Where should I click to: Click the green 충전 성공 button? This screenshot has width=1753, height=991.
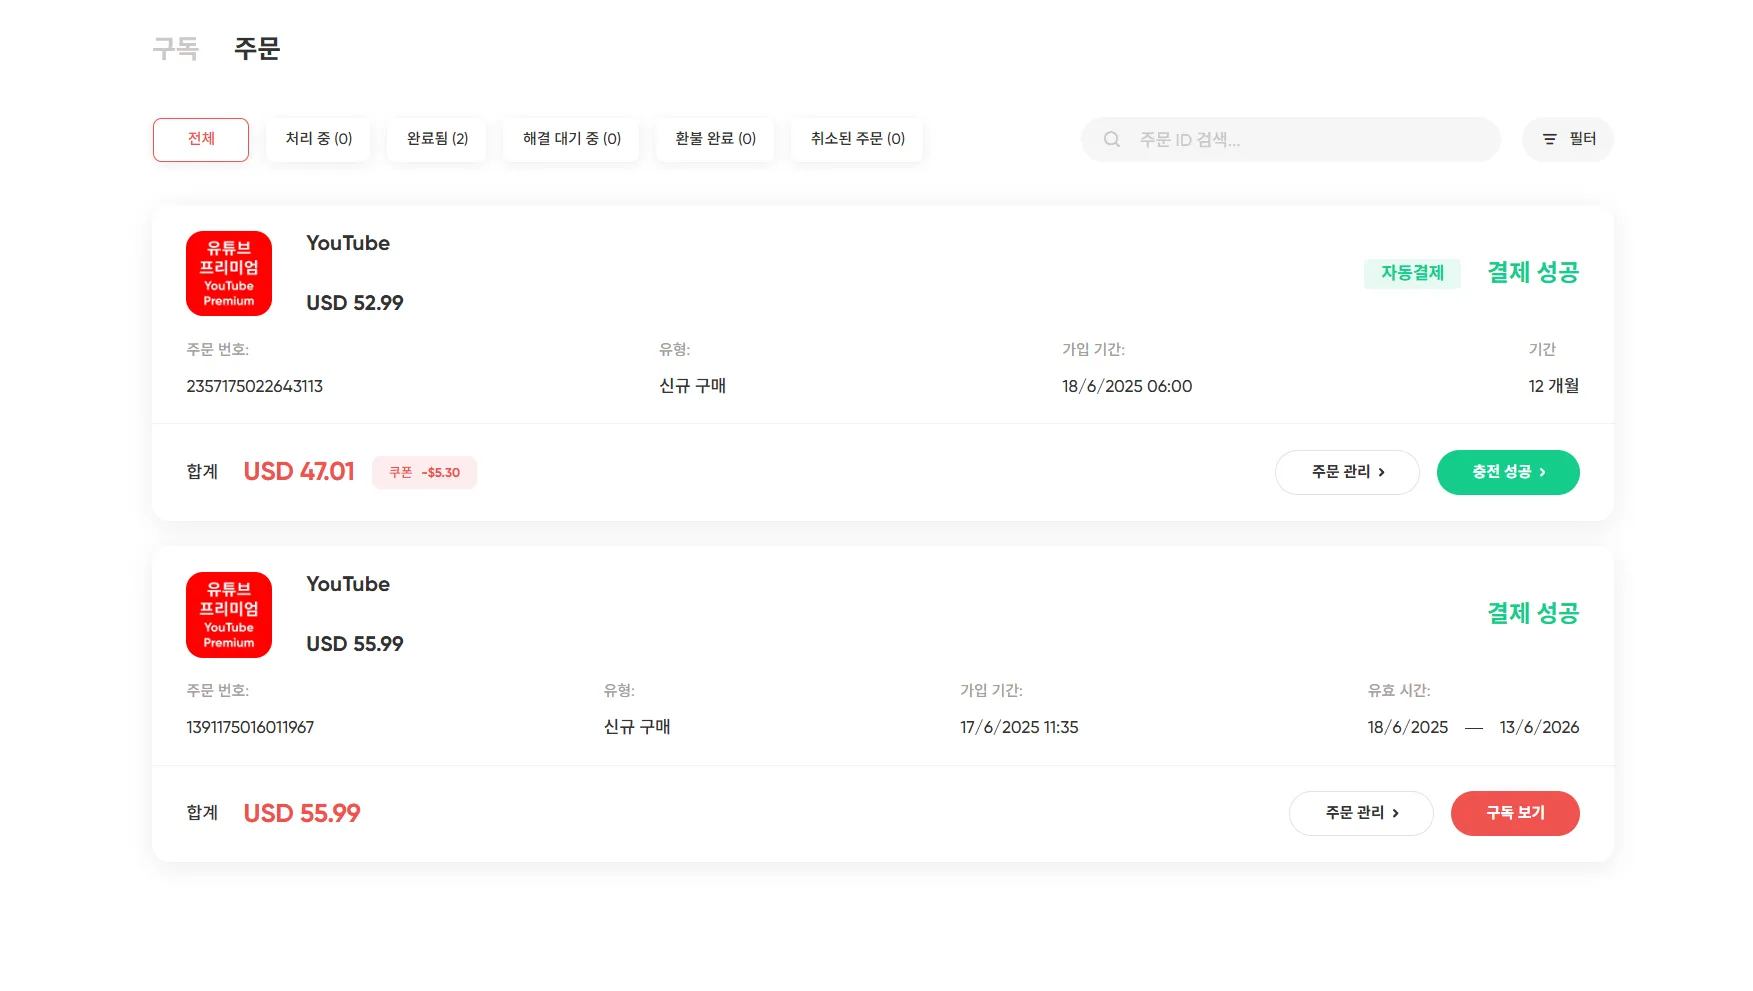(1508, 472)
